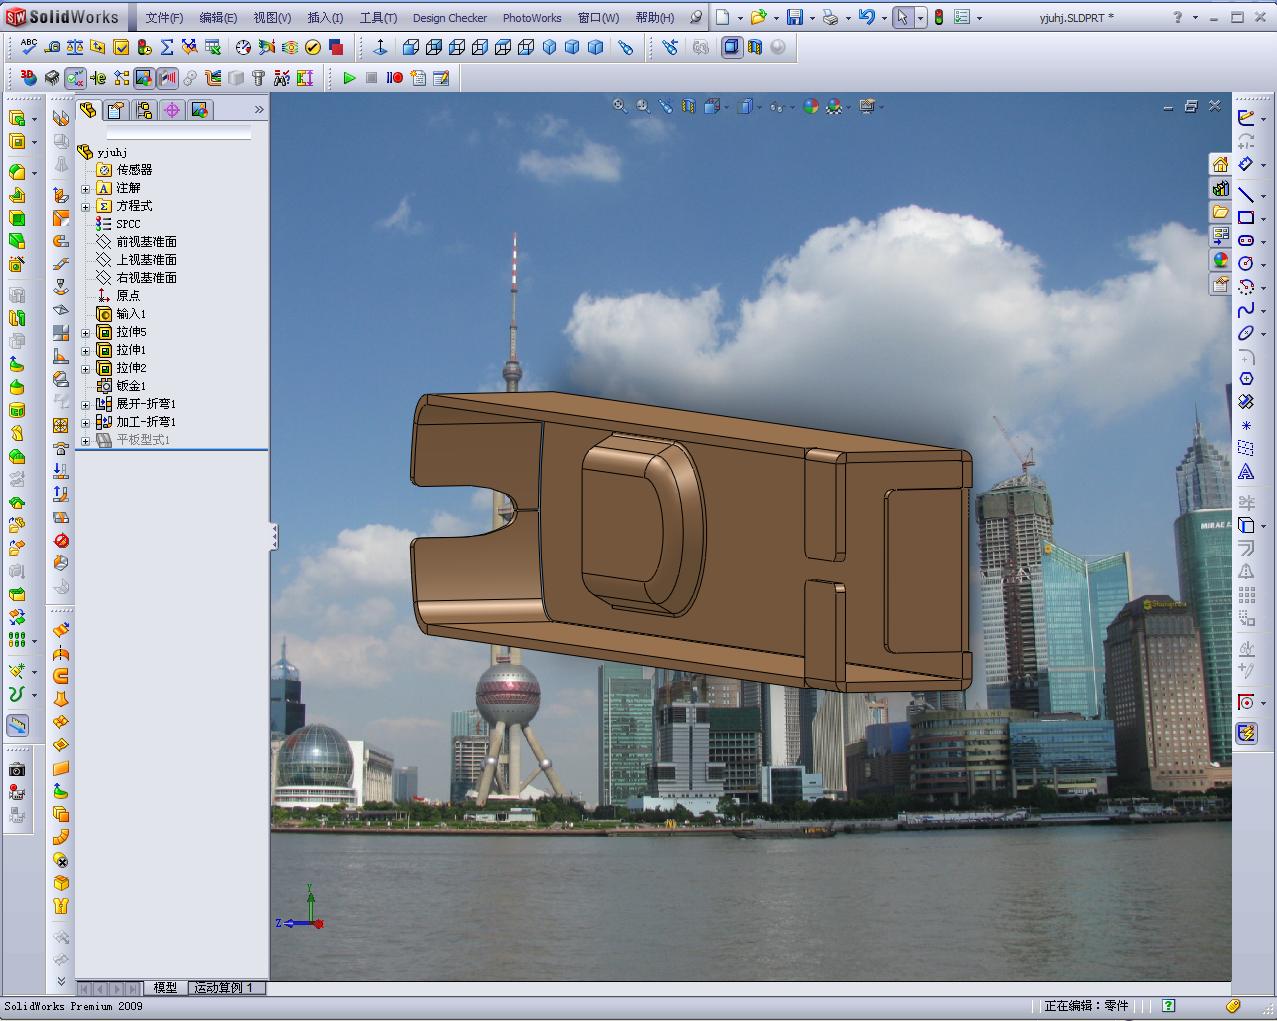Open the DimXpertManager tab
The image size is (1277, 1021).
point(172,110)
